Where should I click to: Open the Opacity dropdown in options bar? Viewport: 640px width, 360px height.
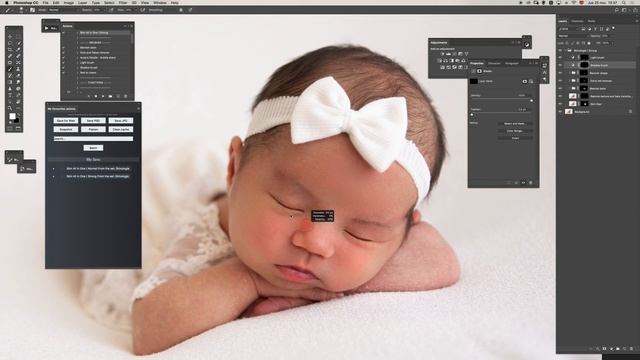coord(104,10)
